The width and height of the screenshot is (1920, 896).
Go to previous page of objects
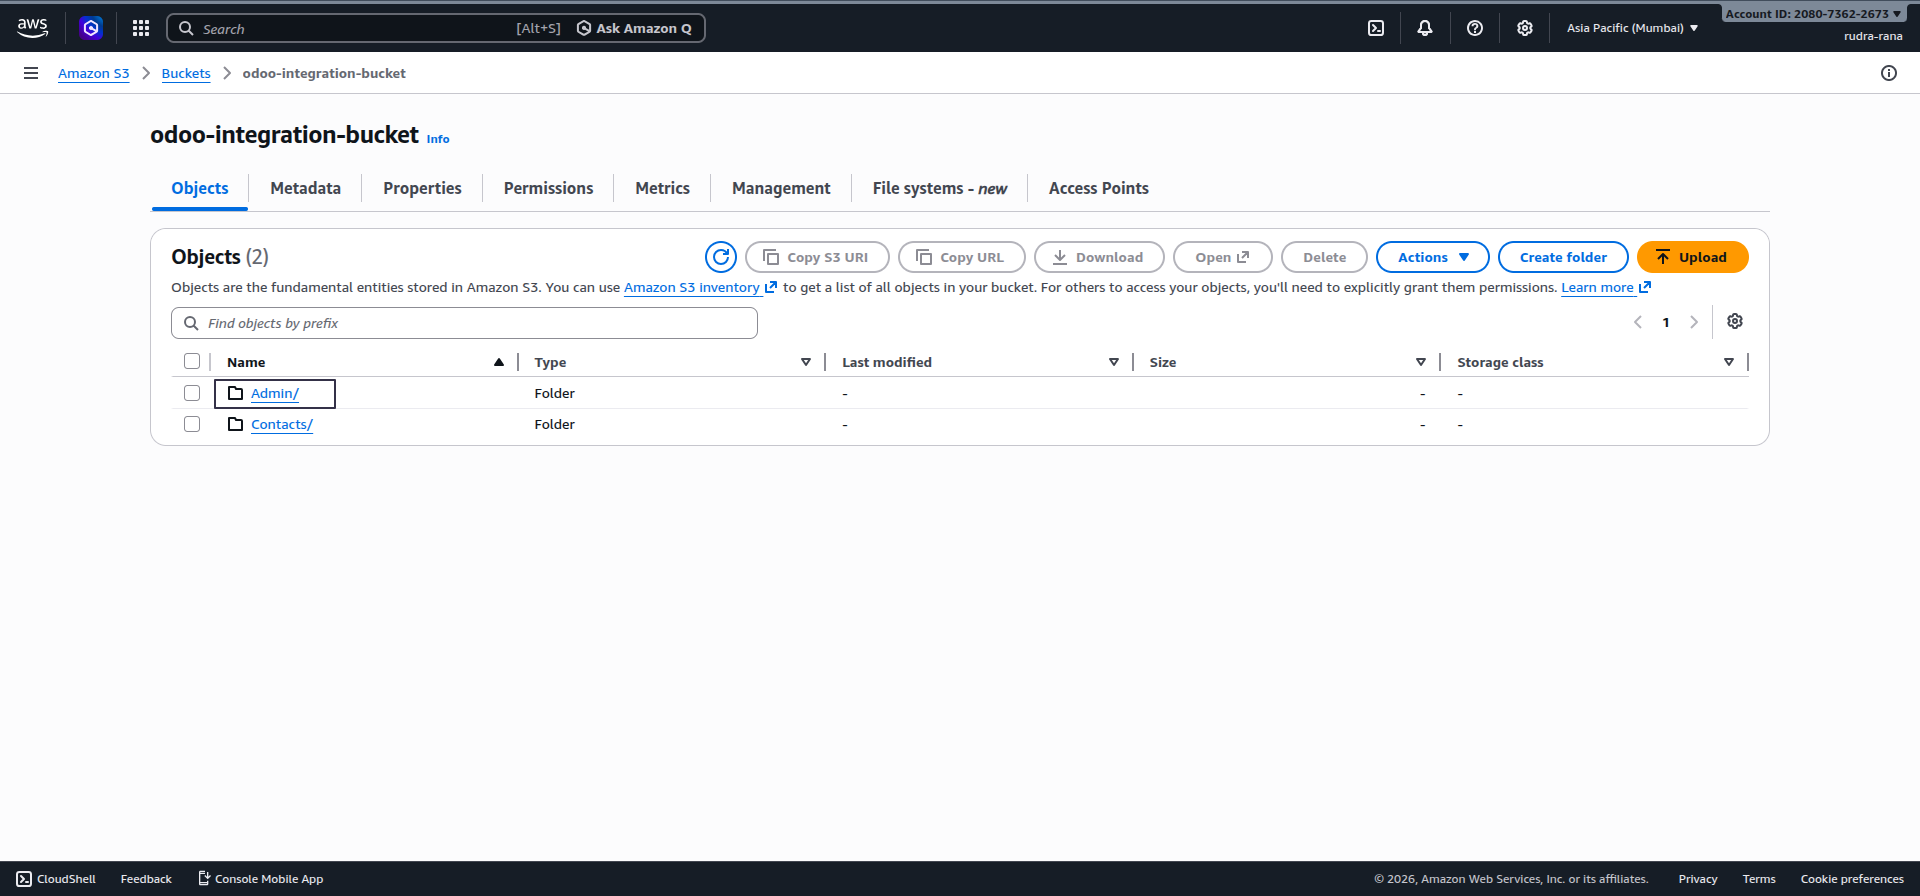1638,322
